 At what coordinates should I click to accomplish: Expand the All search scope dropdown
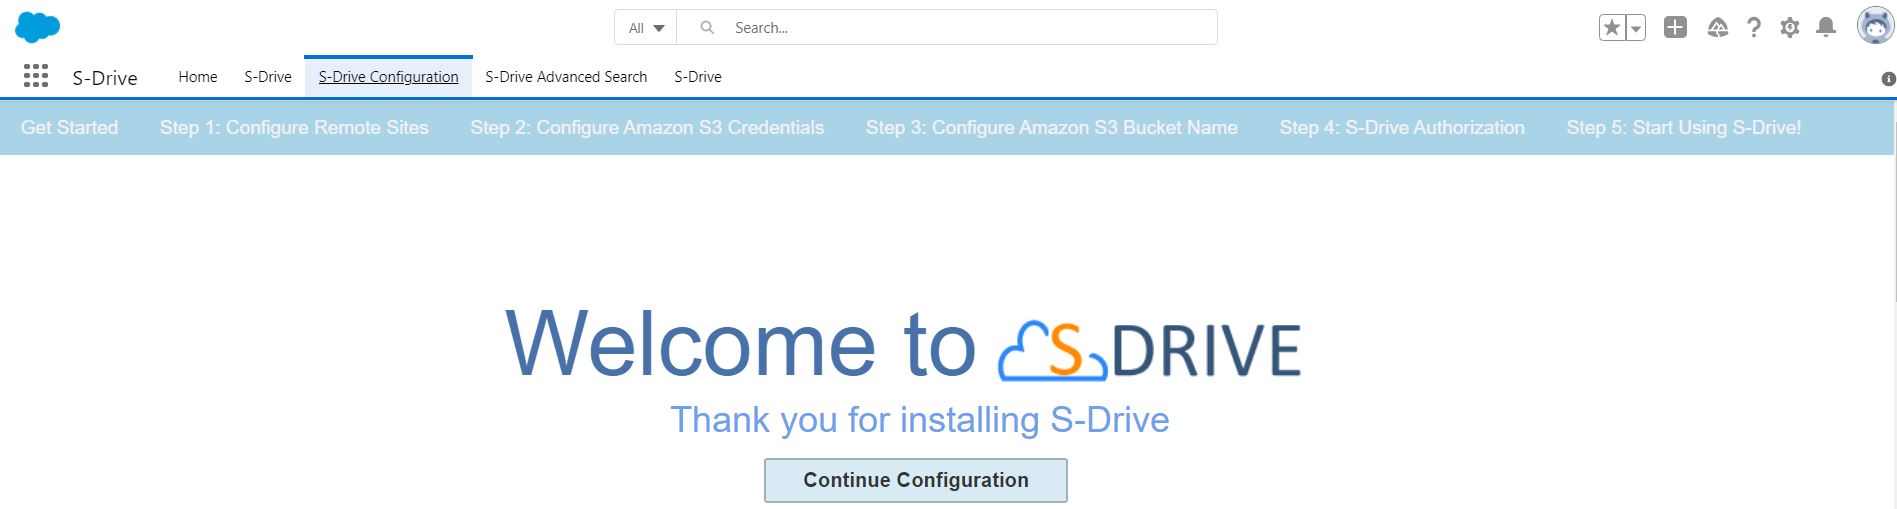pyautogui.click(x=646, y=28)
